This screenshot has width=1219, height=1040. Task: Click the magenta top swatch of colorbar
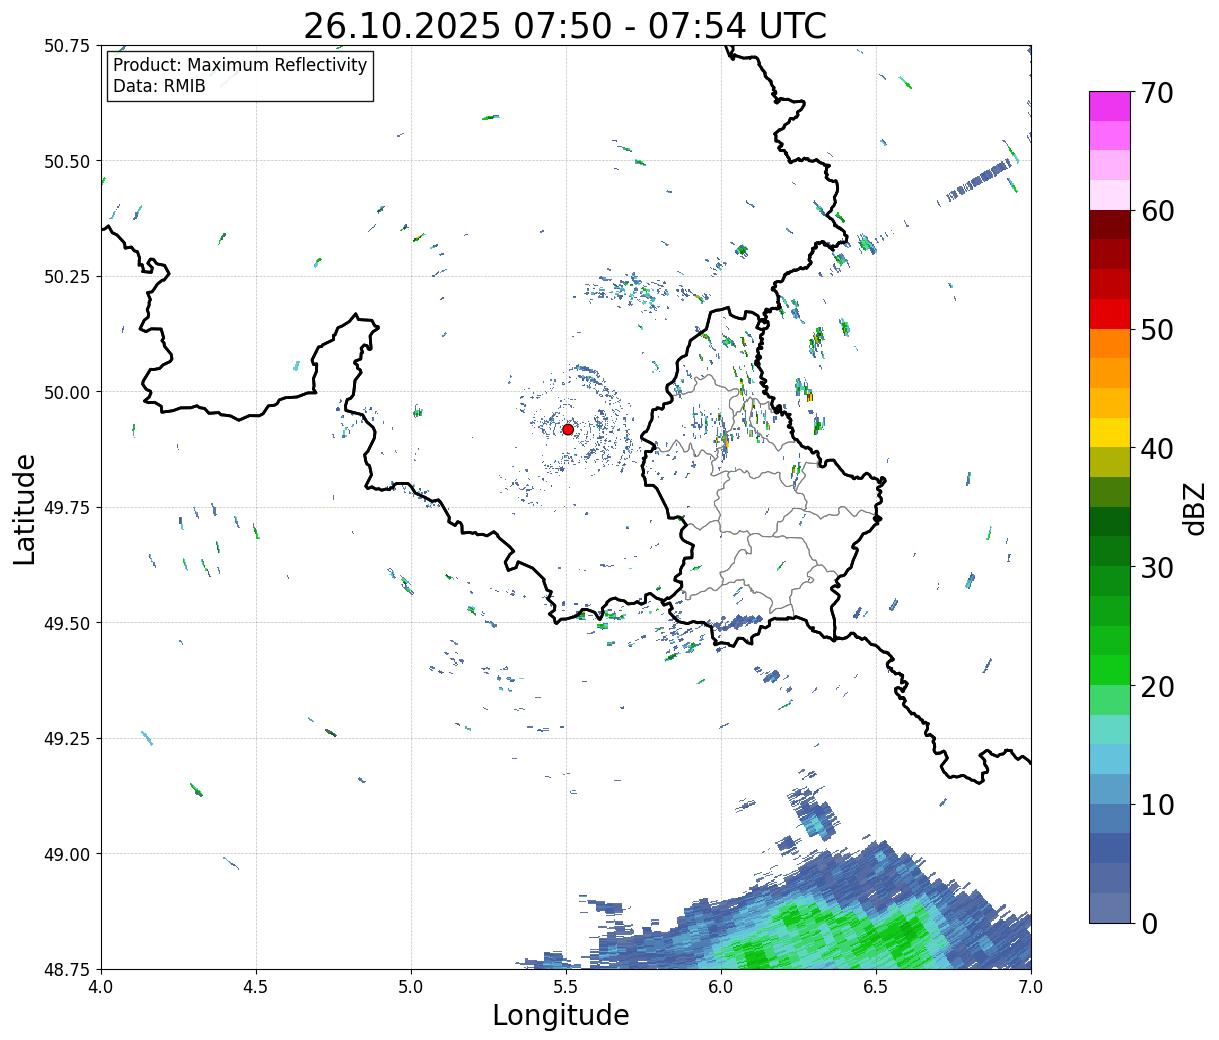tap(1110, 106)
